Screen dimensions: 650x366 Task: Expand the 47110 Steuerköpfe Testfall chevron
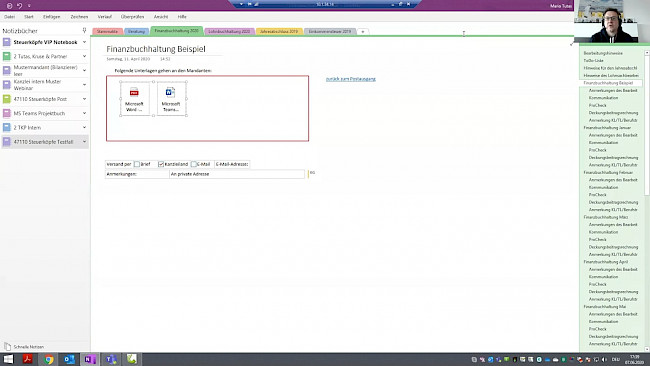coord(84,142)
